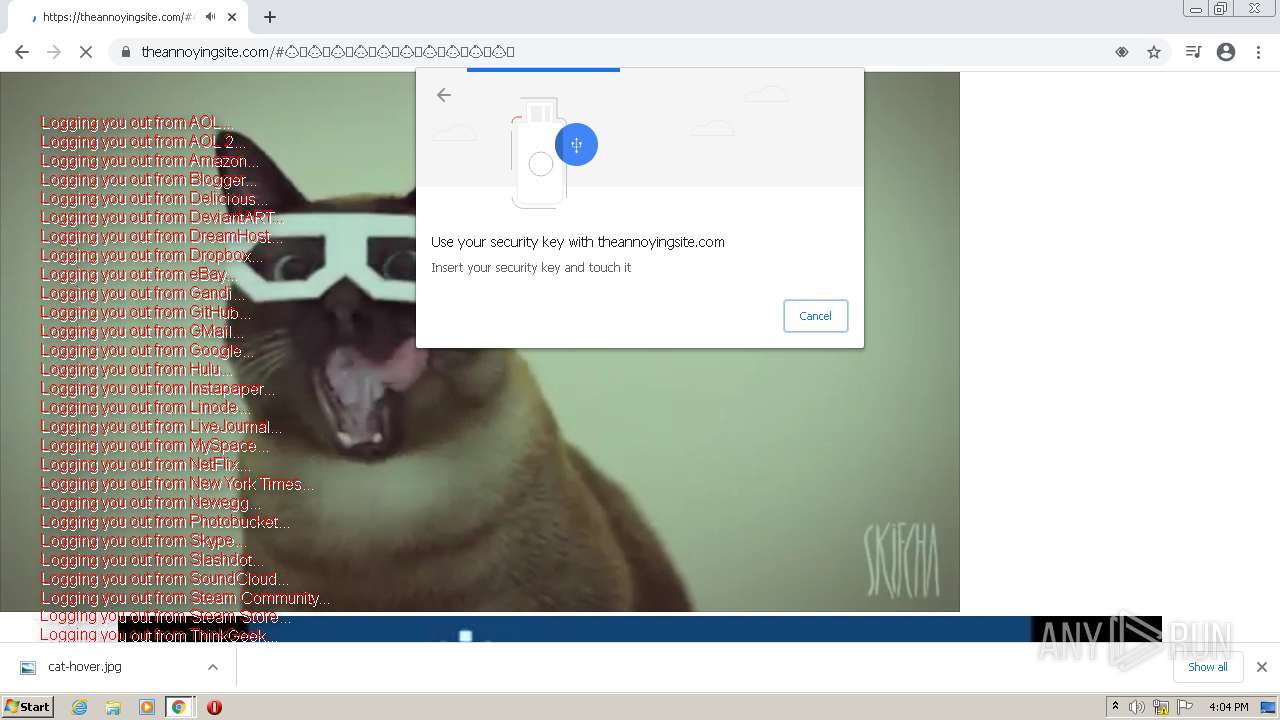The image size is (1280, 720).
Task: Bookmark this page with the star
Action: 1154,52
